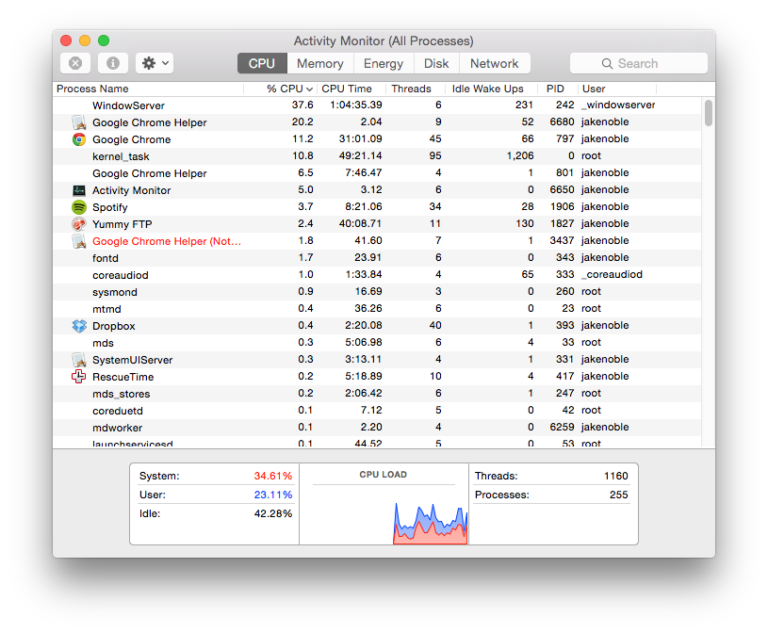Image resolution: width=768 pixels, height=633 pixels.
Task: Click the Processes count 255
Action: pos(619,495)
